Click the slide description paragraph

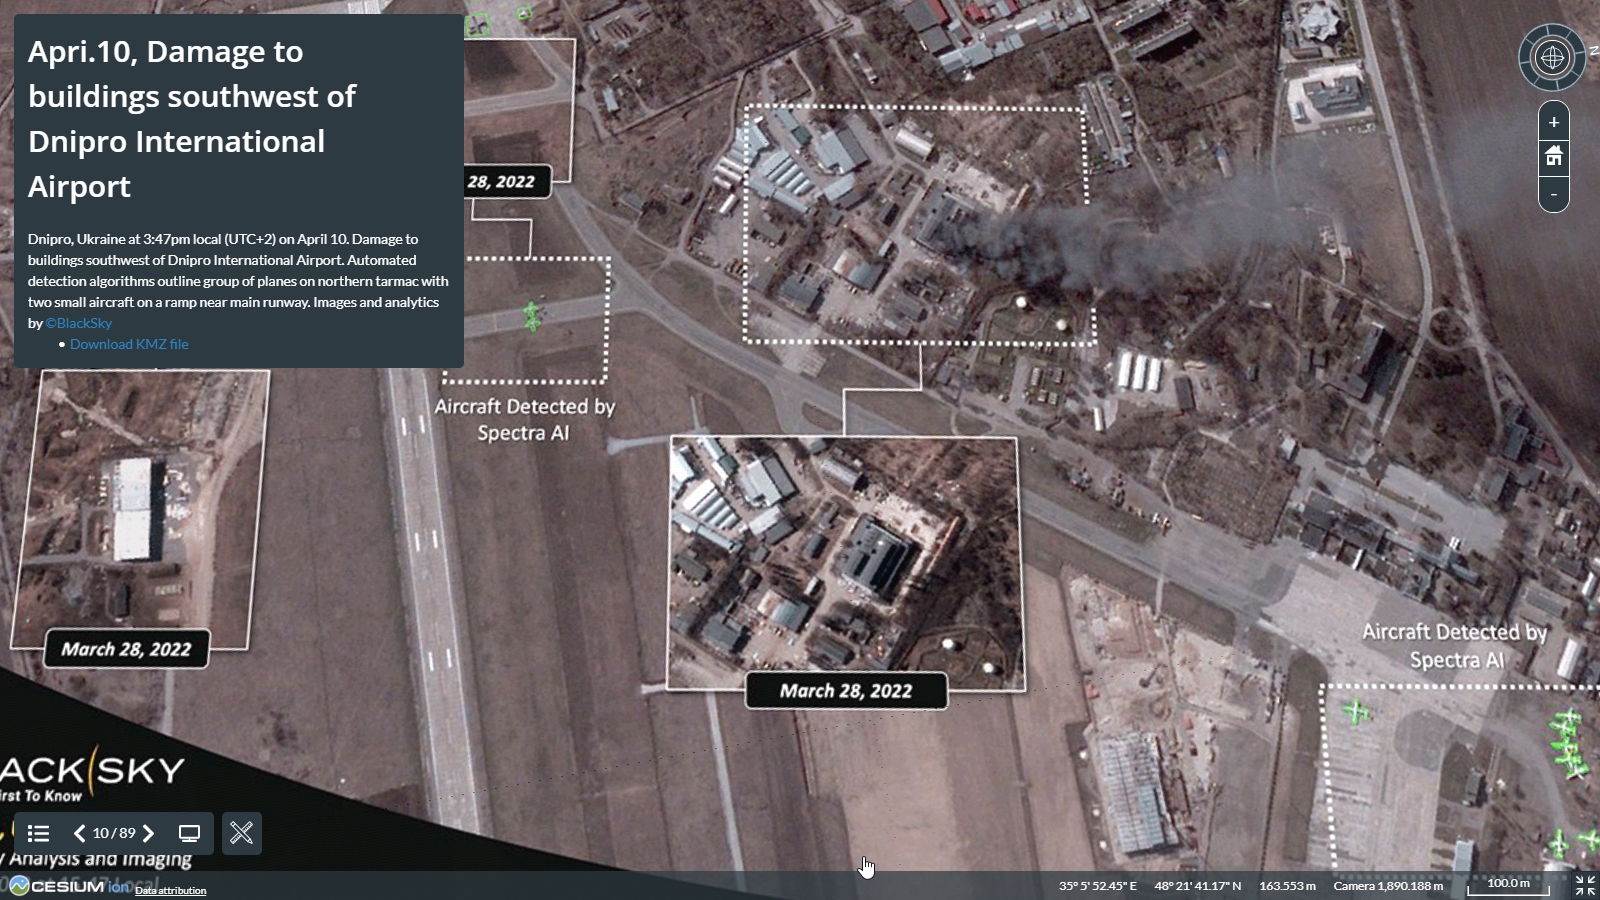[238, 281]
